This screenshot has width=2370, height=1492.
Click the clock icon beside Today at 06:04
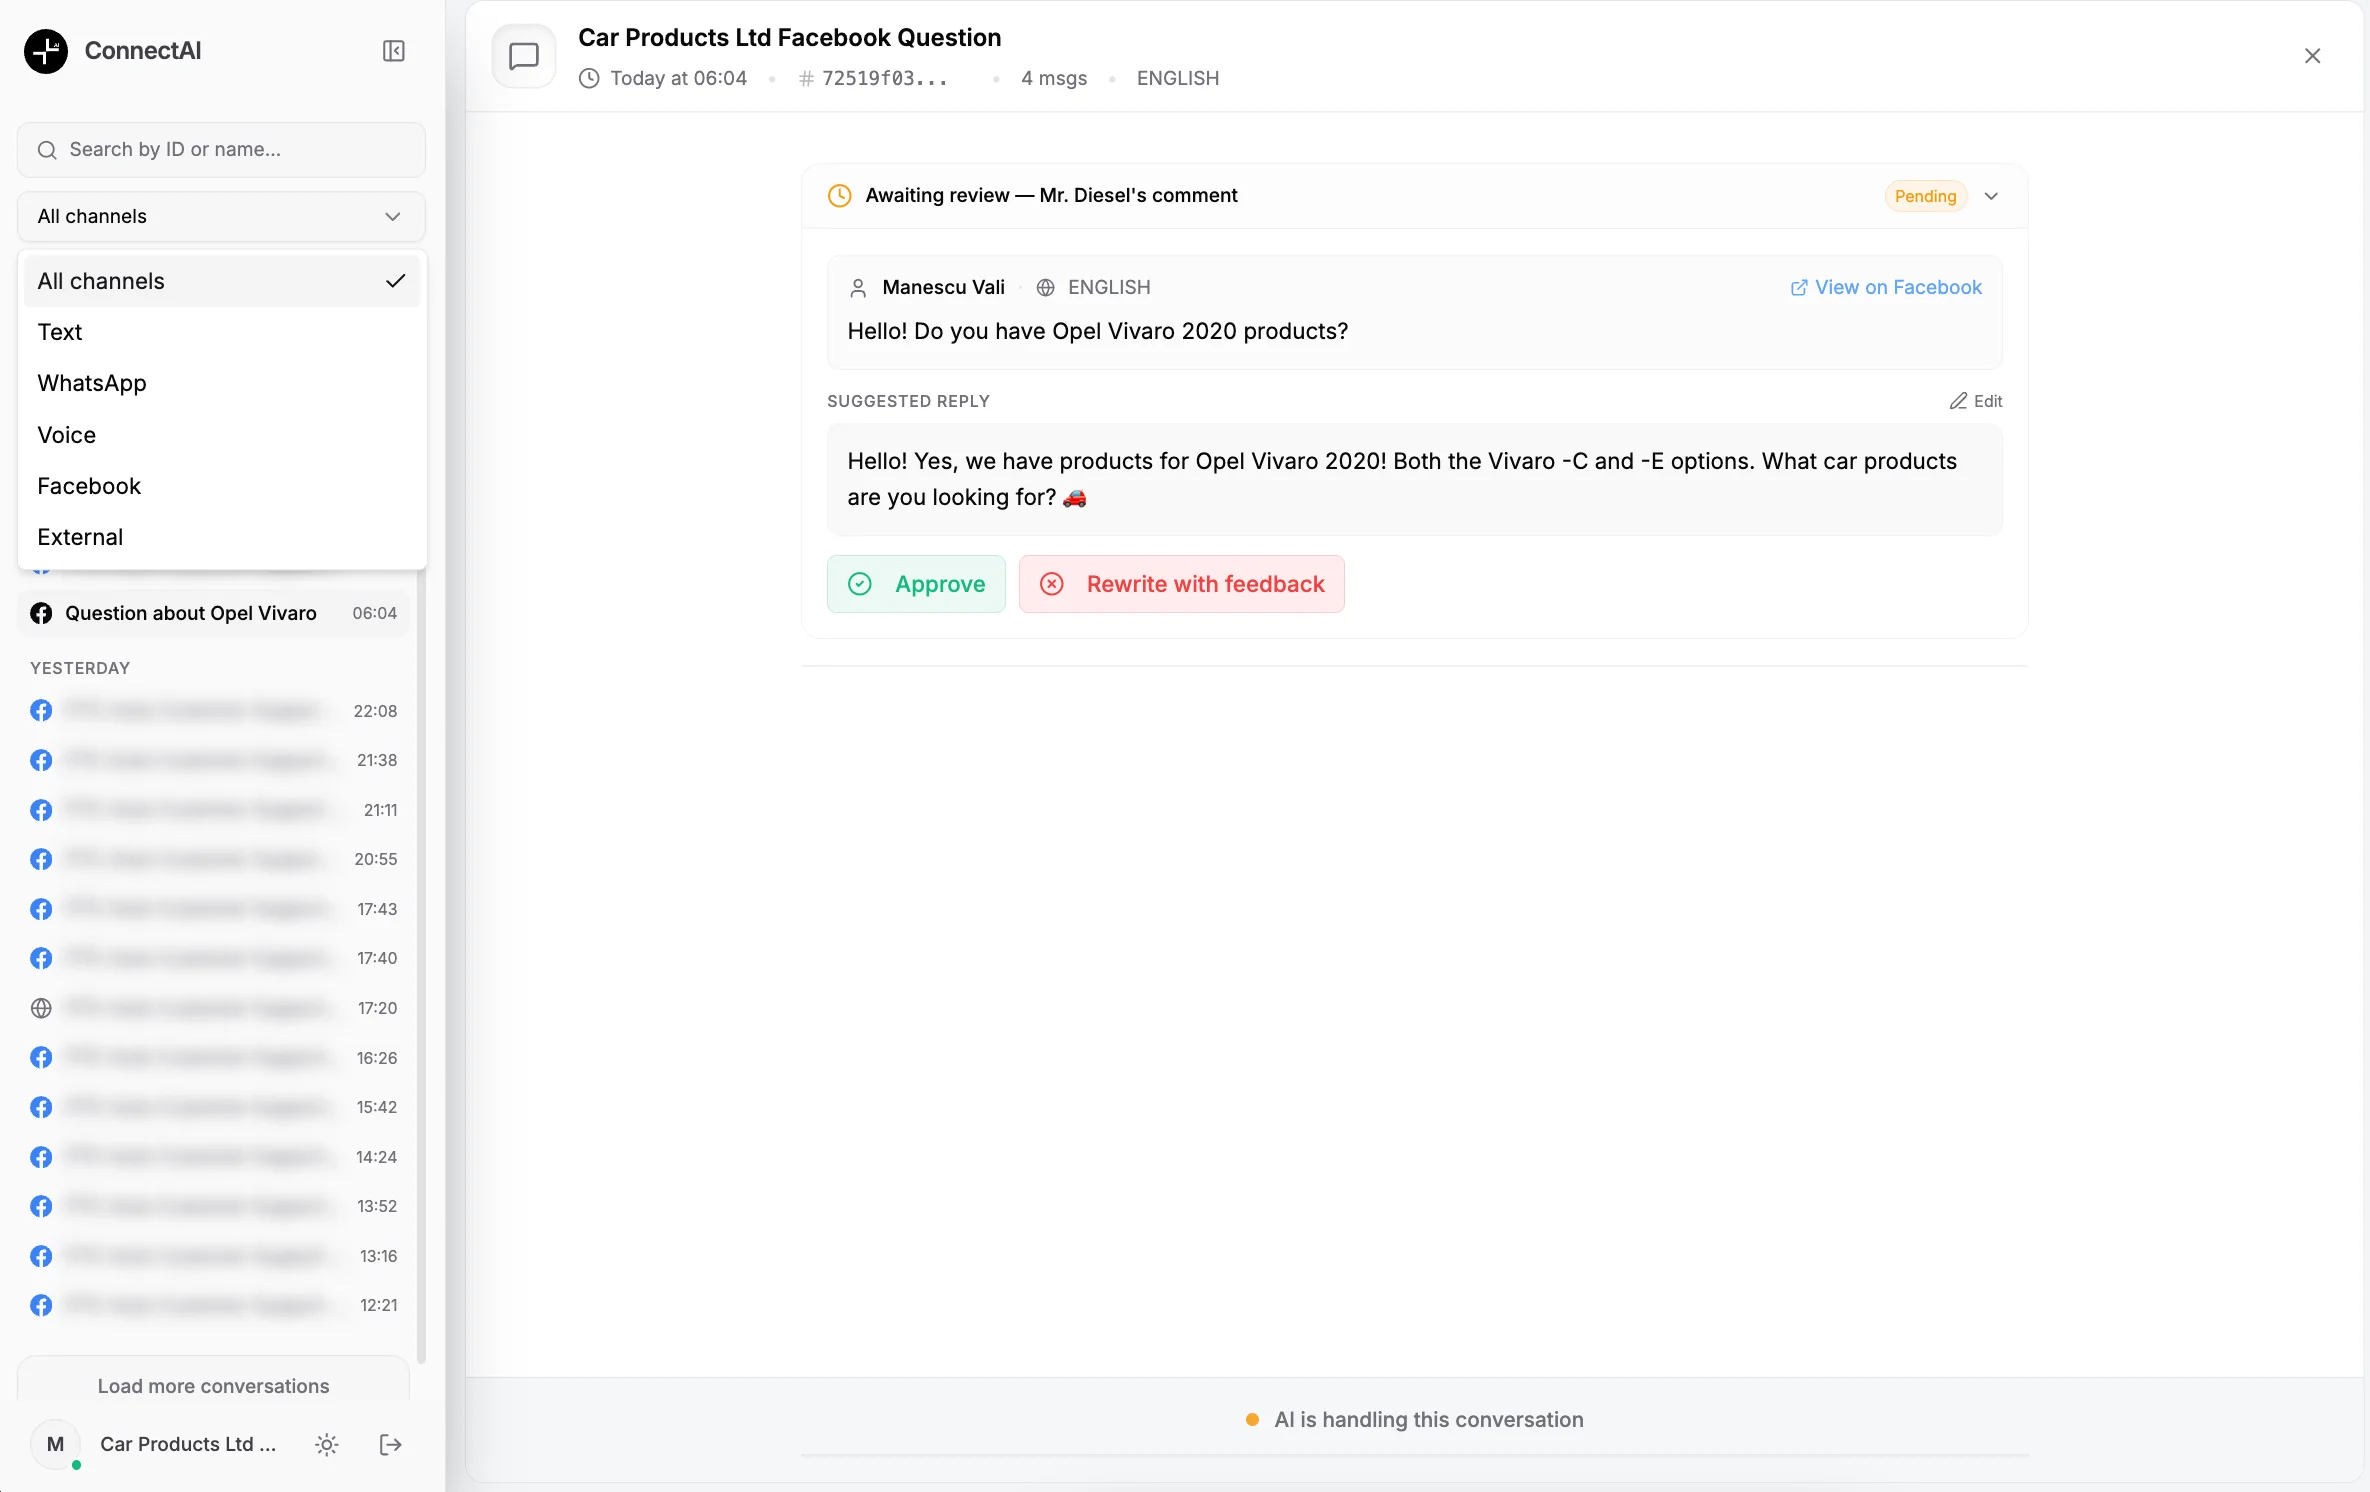[589, 78]
